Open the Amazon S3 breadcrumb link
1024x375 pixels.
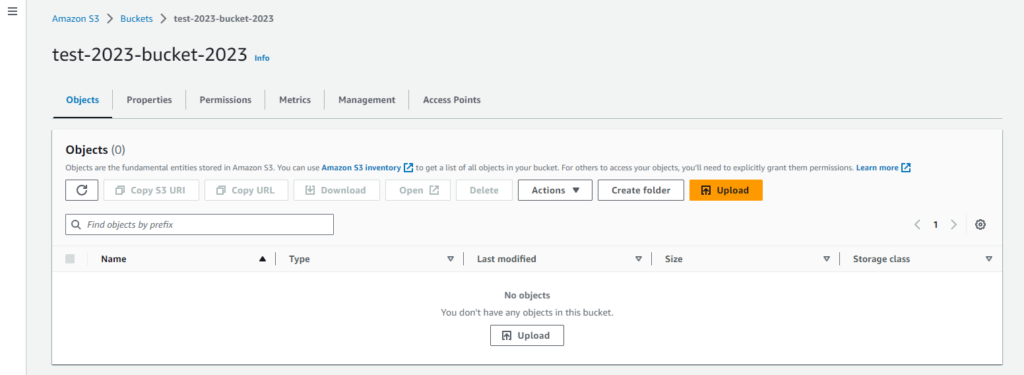76,19
